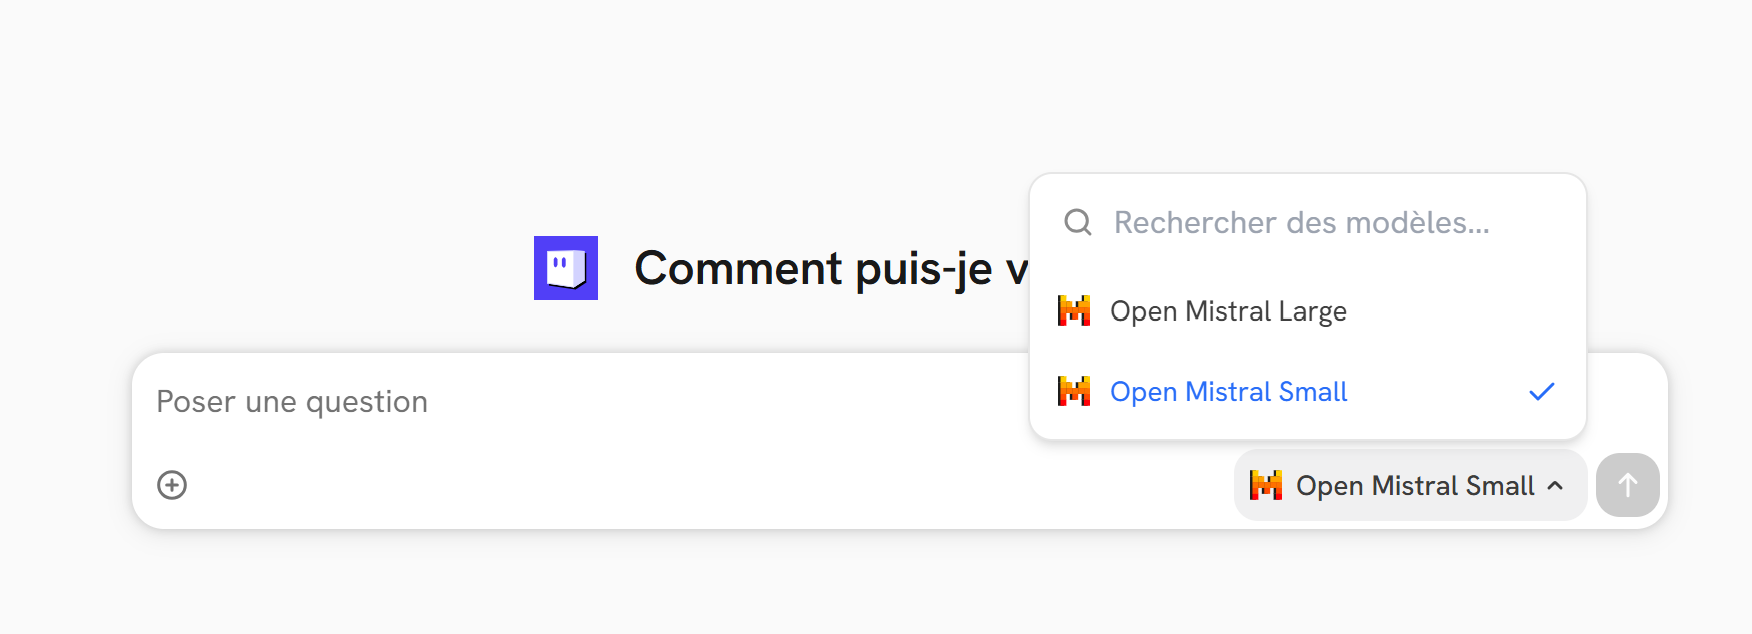The width and height of the screenshot is (1752, 634).
Task: Click the purple assistant logo icon
Action: (566, 268)
